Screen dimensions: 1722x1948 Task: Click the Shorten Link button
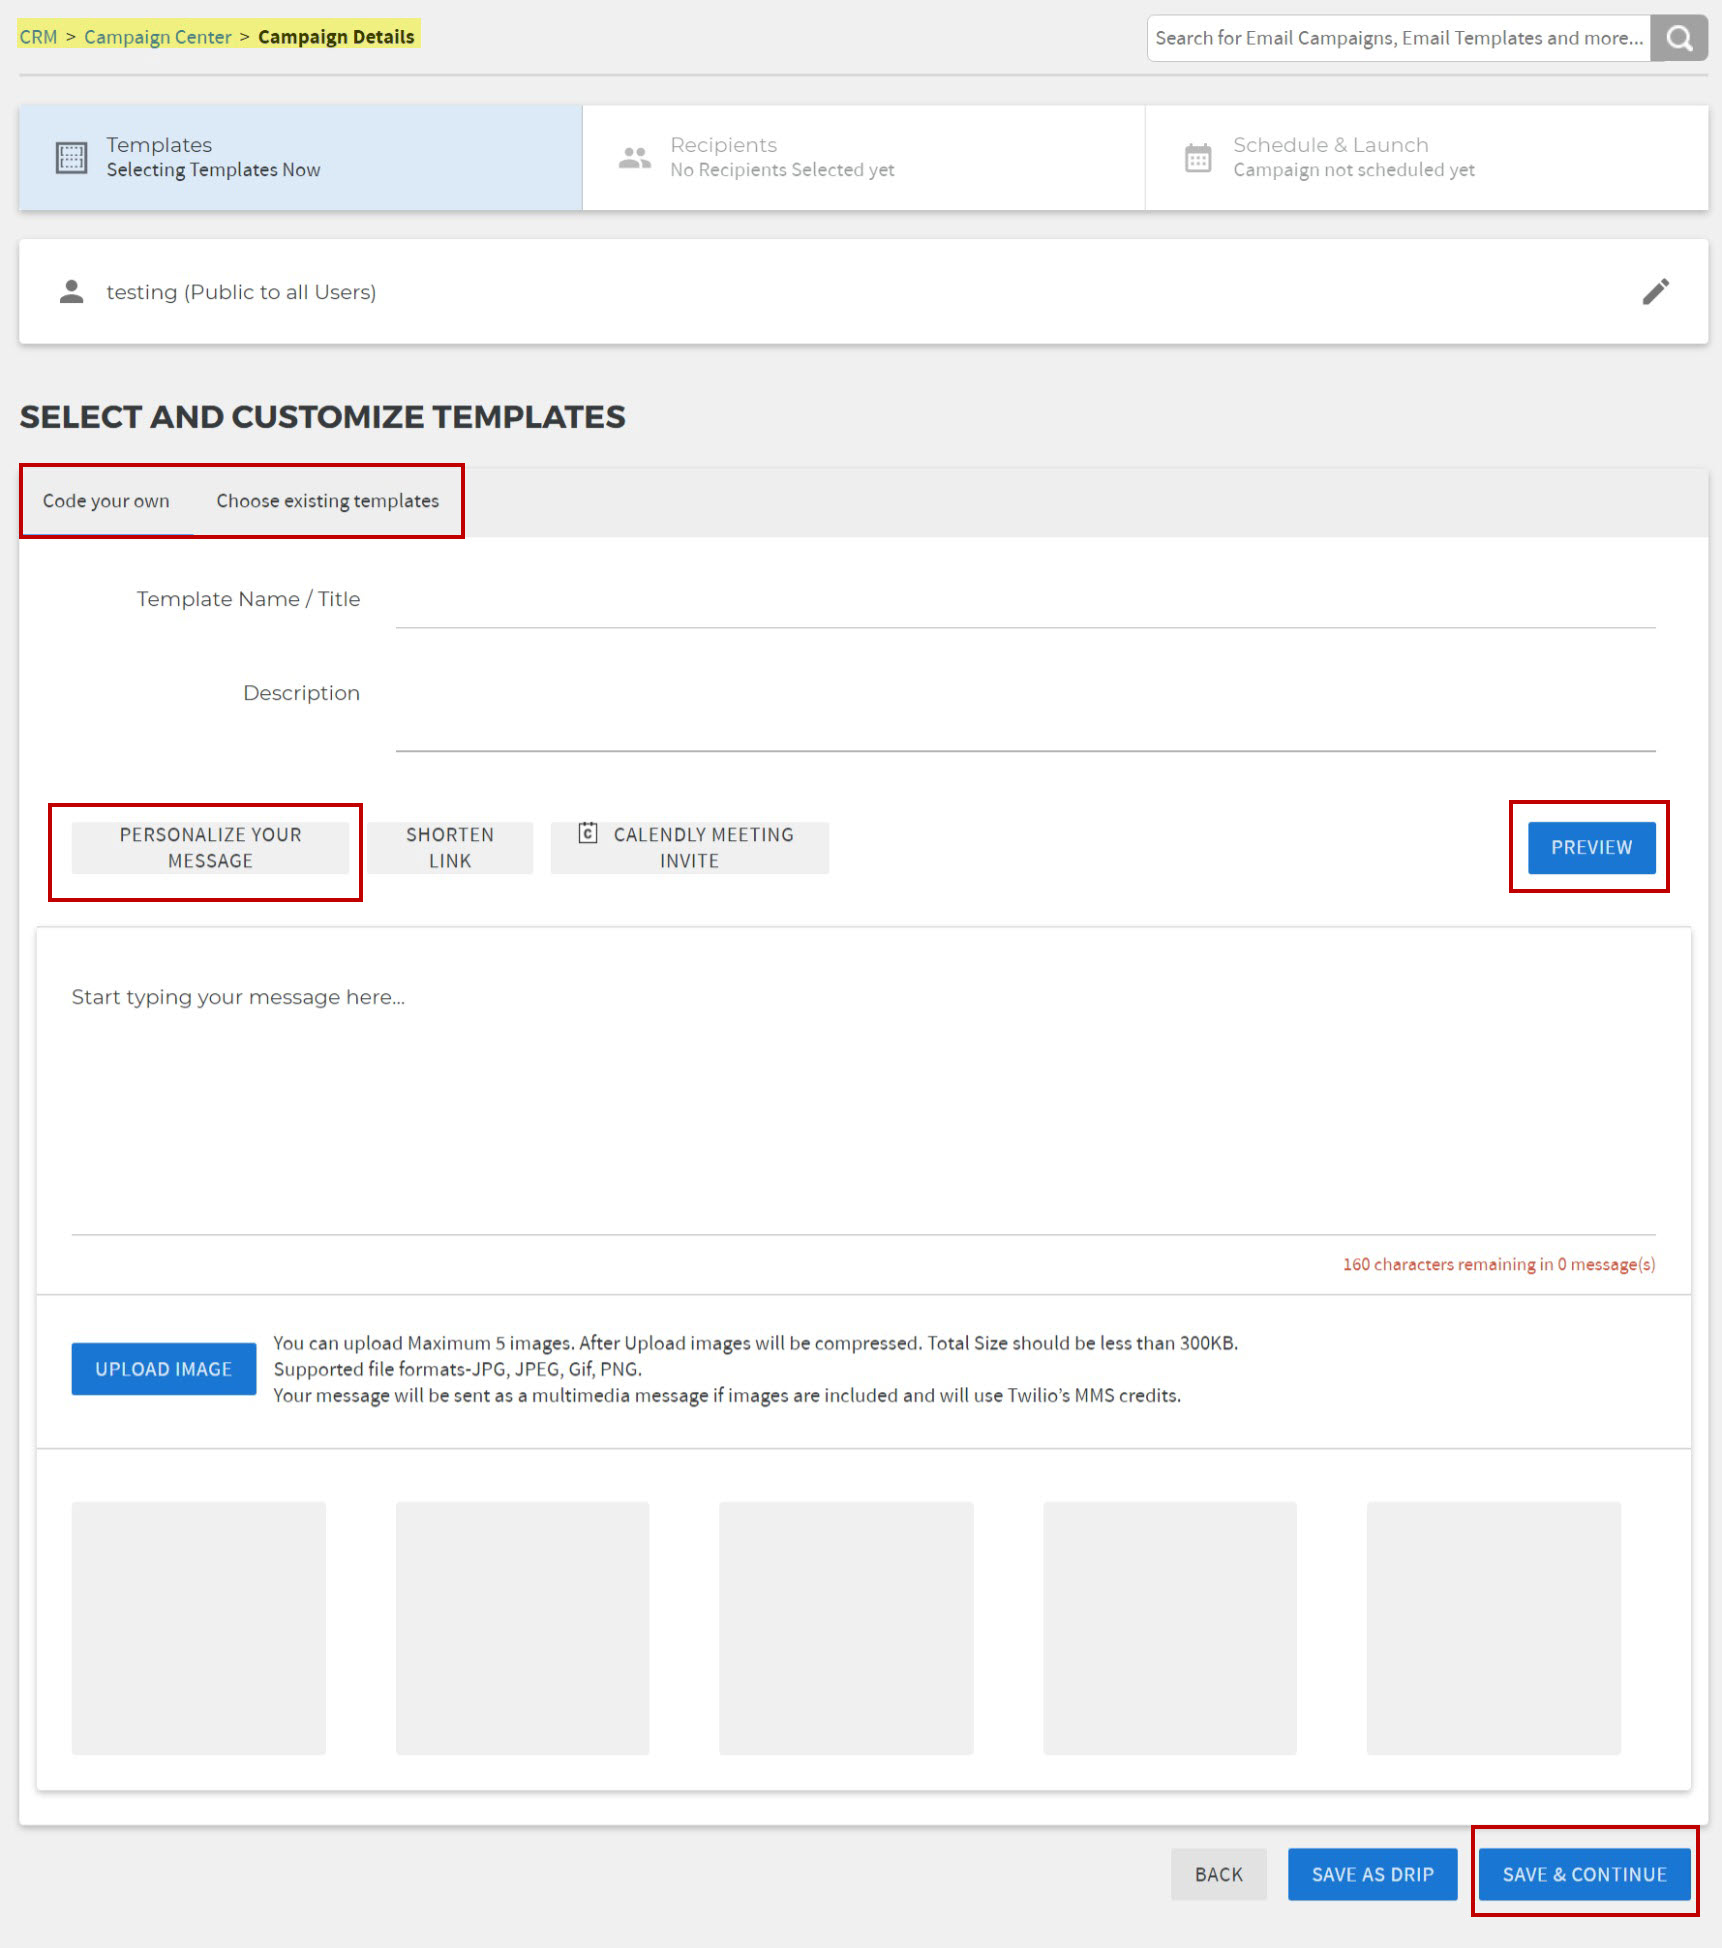pyautogui.click(x=450, y=848)
